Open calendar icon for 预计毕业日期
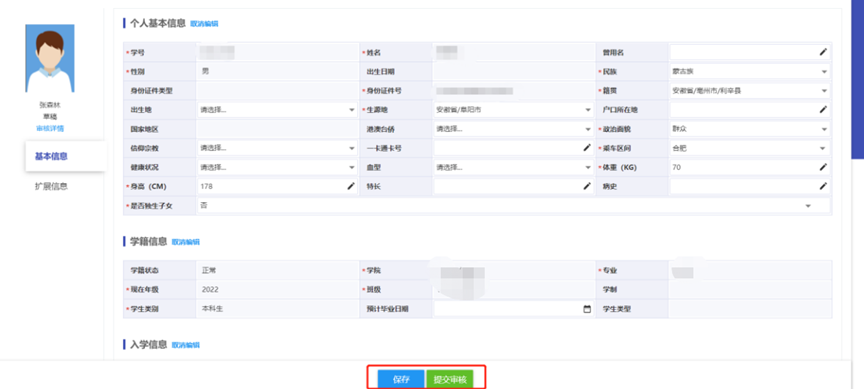 coord(587,309)
